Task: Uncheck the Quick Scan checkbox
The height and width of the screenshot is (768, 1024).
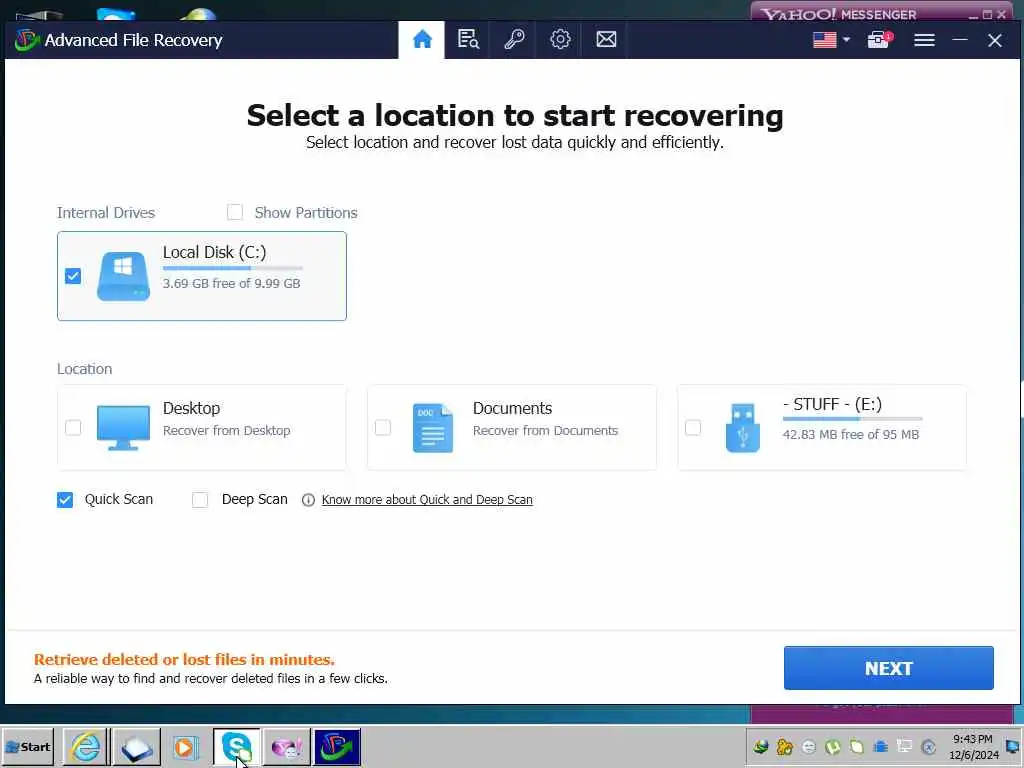Action: pyautogui.click(x=65, y=500)
